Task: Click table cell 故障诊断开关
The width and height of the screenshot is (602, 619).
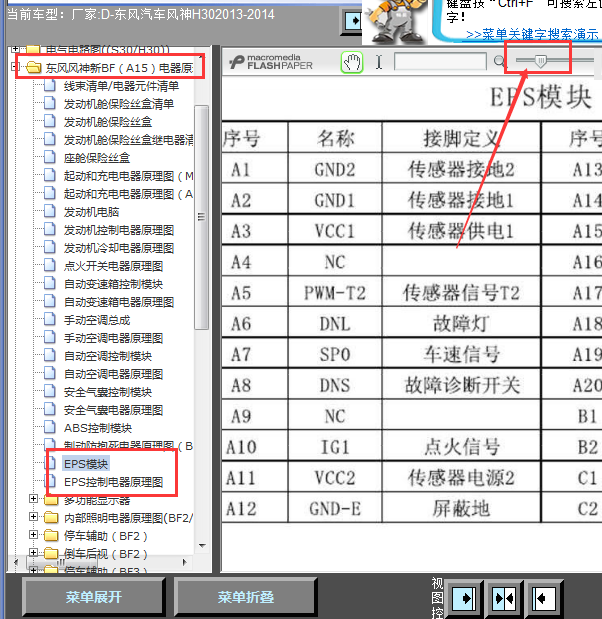Action: click(x=461, y=385)
